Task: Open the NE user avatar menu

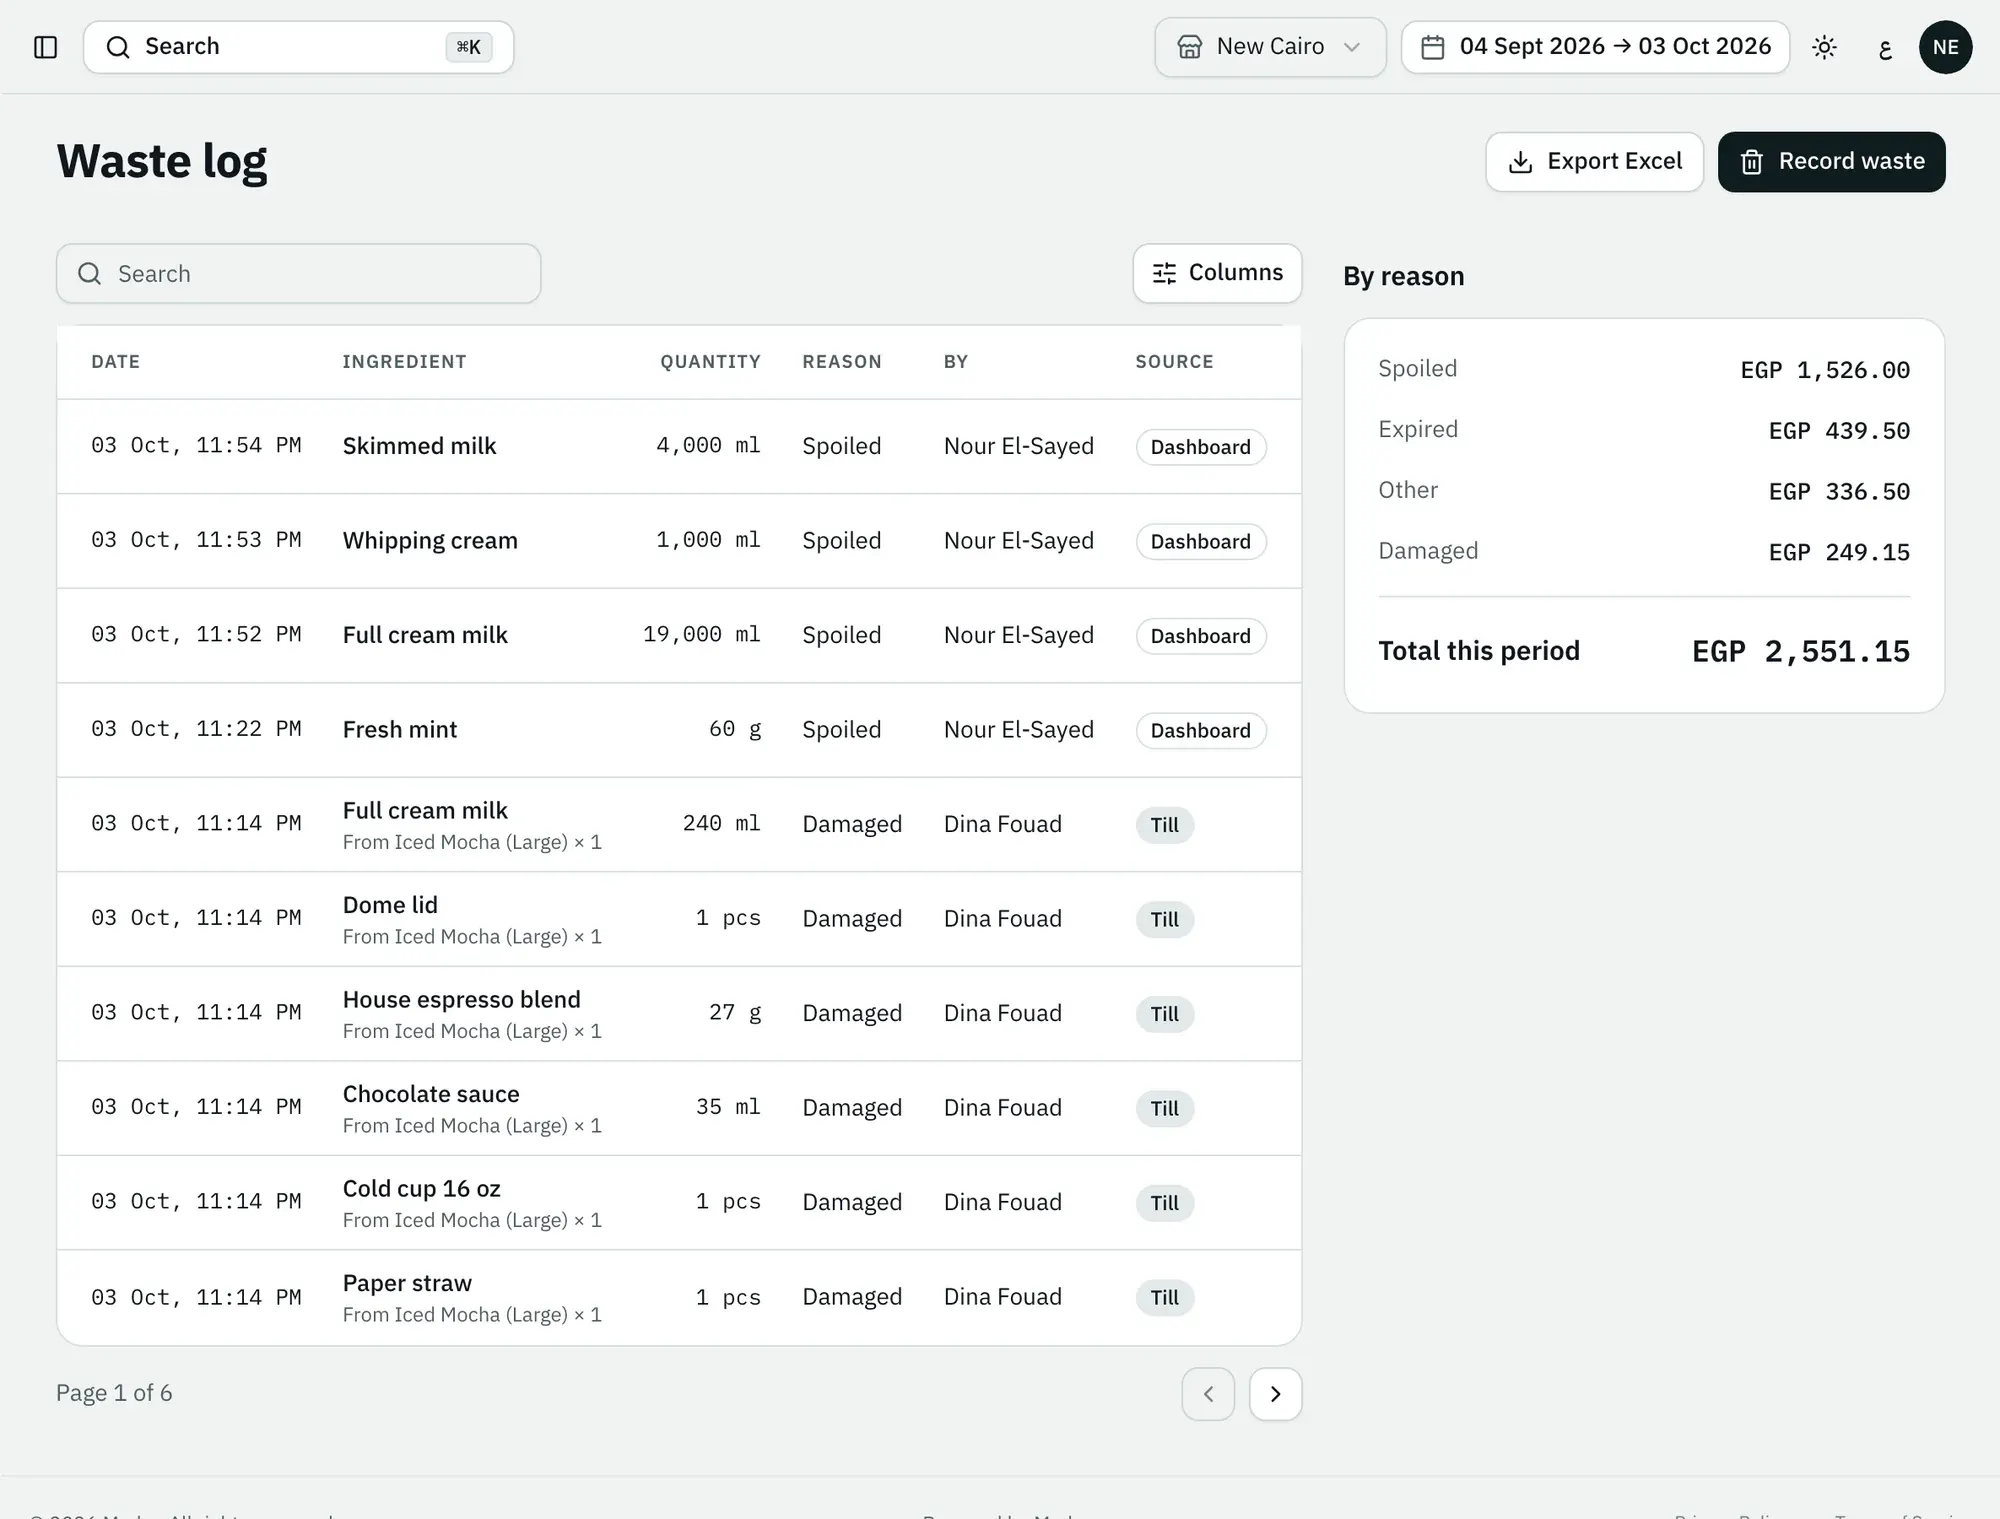Action: [1945, 47]
